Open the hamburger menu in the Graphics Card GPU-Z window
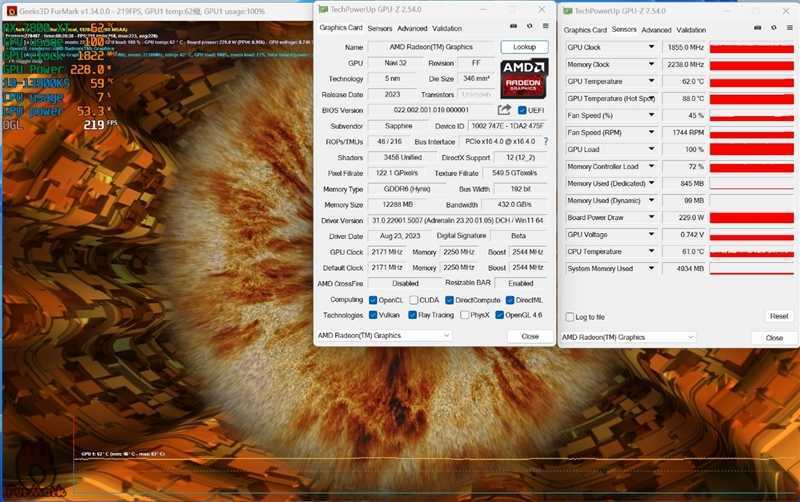800x502 pixels. [545, 26]
